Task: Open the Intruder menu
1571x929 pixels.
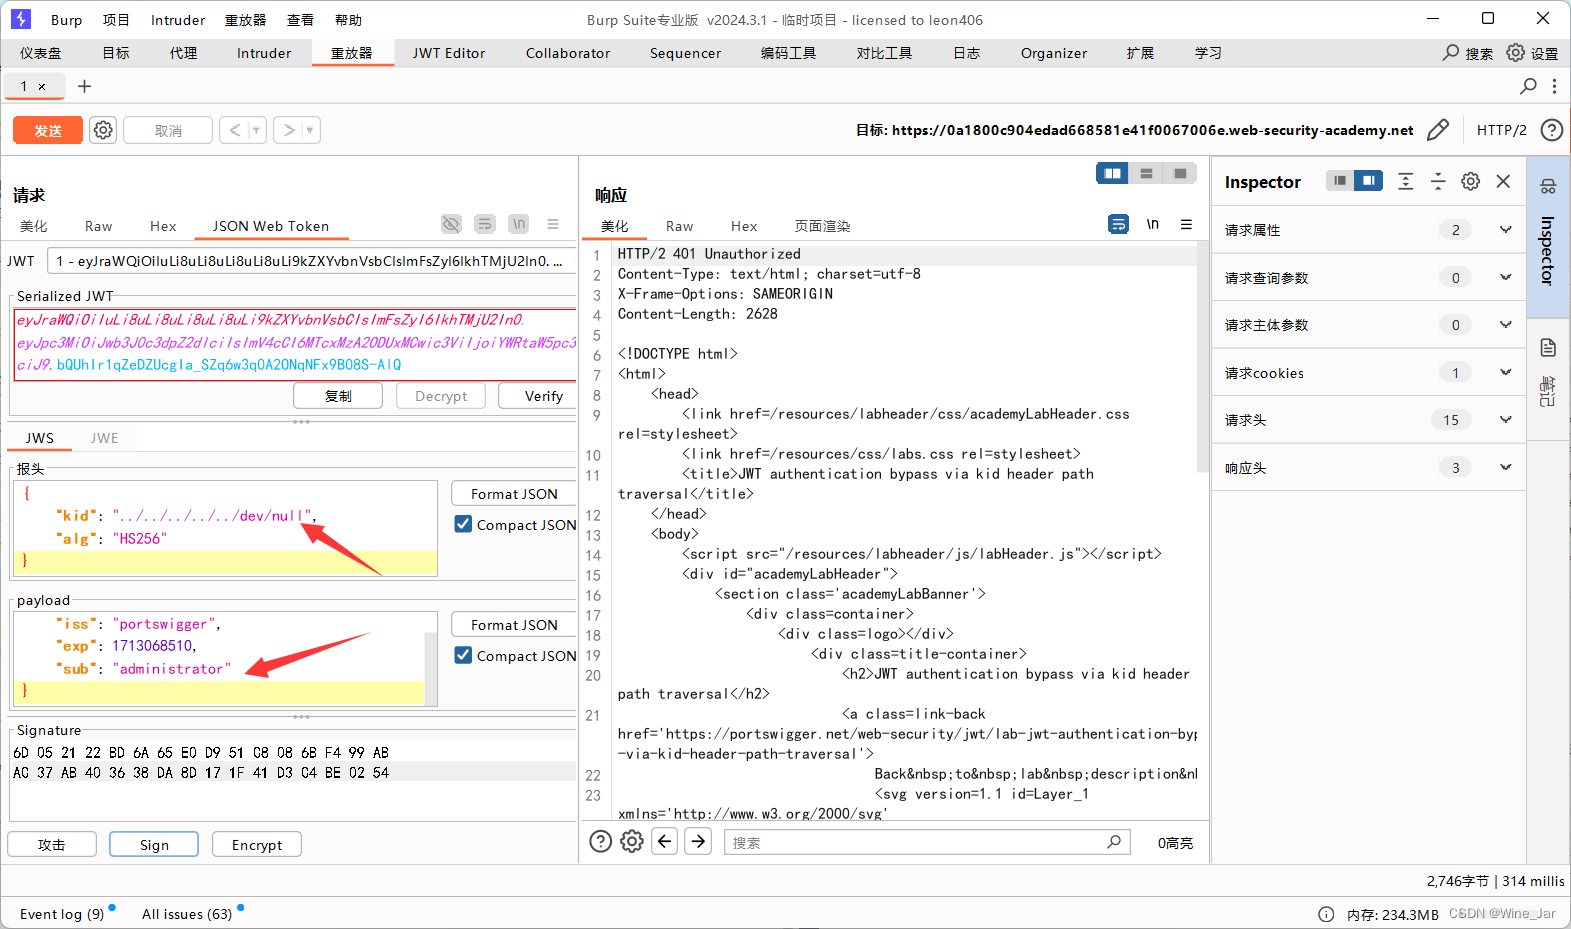Action: (178, 20)
